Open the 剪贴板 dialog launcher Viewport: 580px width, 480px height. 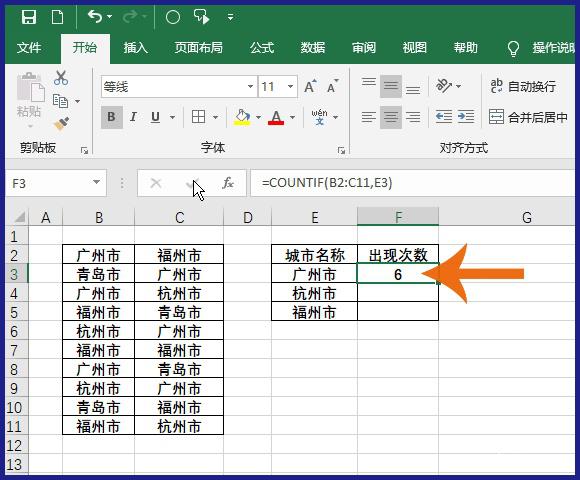click(84, 150)
